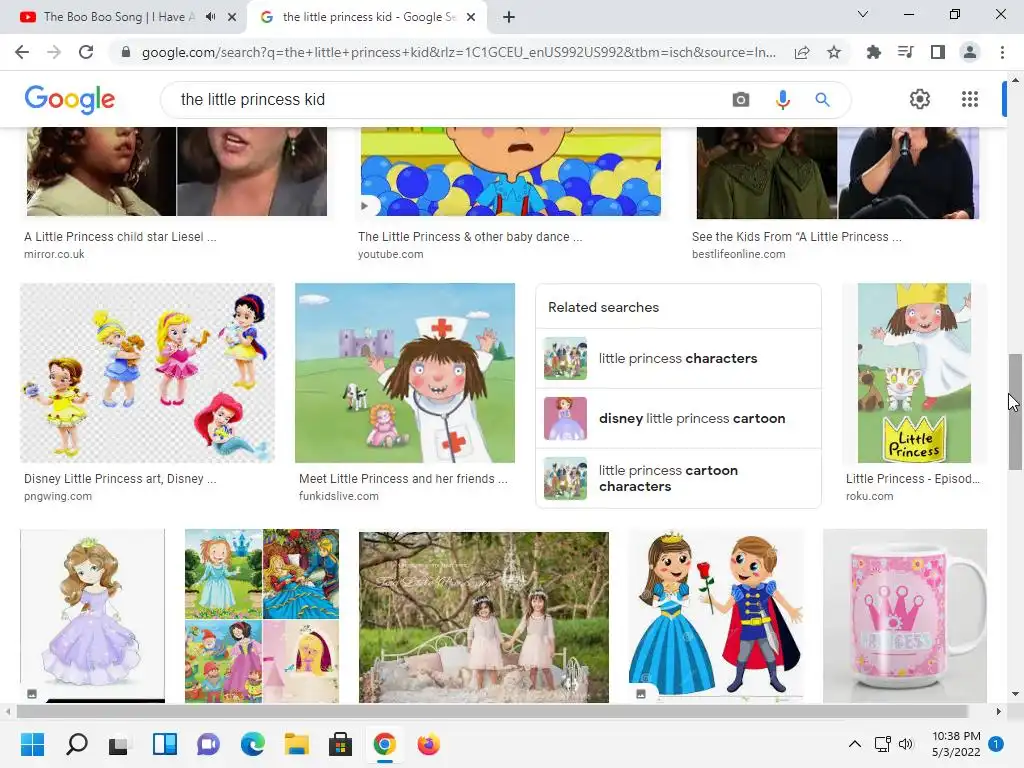The height and width of the screenshot is (768, 1024).
Task: Select the princess and prince with rose thumbnail
Action: (x=716, y=616)
